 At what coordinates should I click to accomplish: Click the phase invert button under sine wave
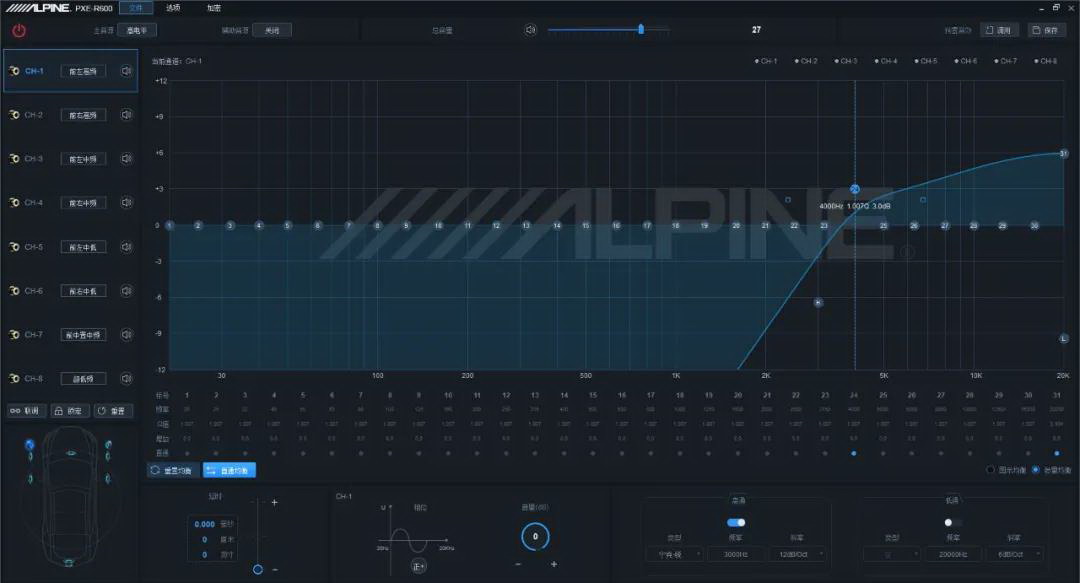(x=418, y=566)
